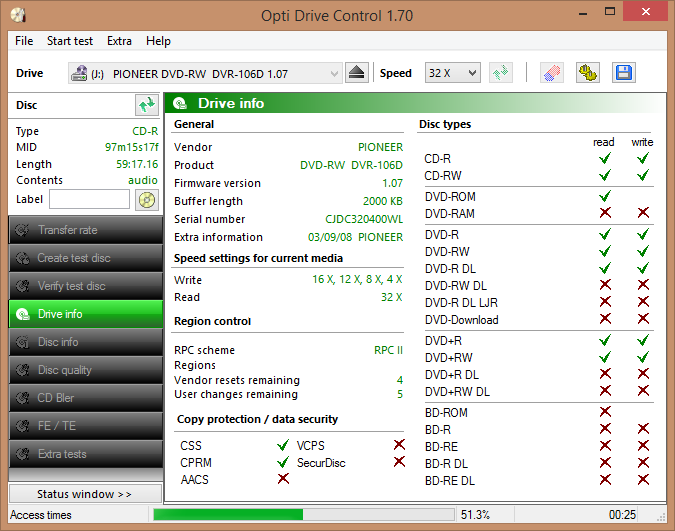675x531 pixels.
Task: Click the disc label icon button
Action: (x=146, y=200)
